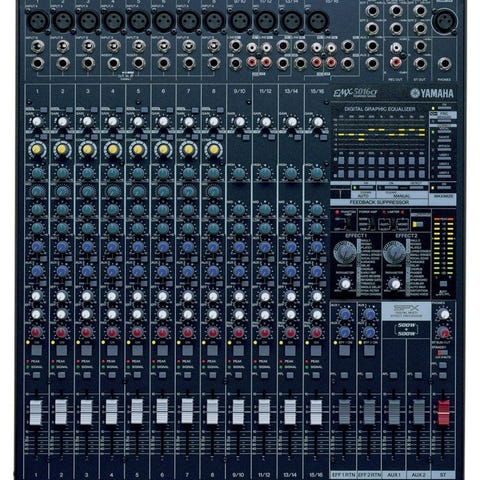Click the XLR input jack of channel 4
The width and height of the screenshot is (480, 480).
tap(113, 21)
